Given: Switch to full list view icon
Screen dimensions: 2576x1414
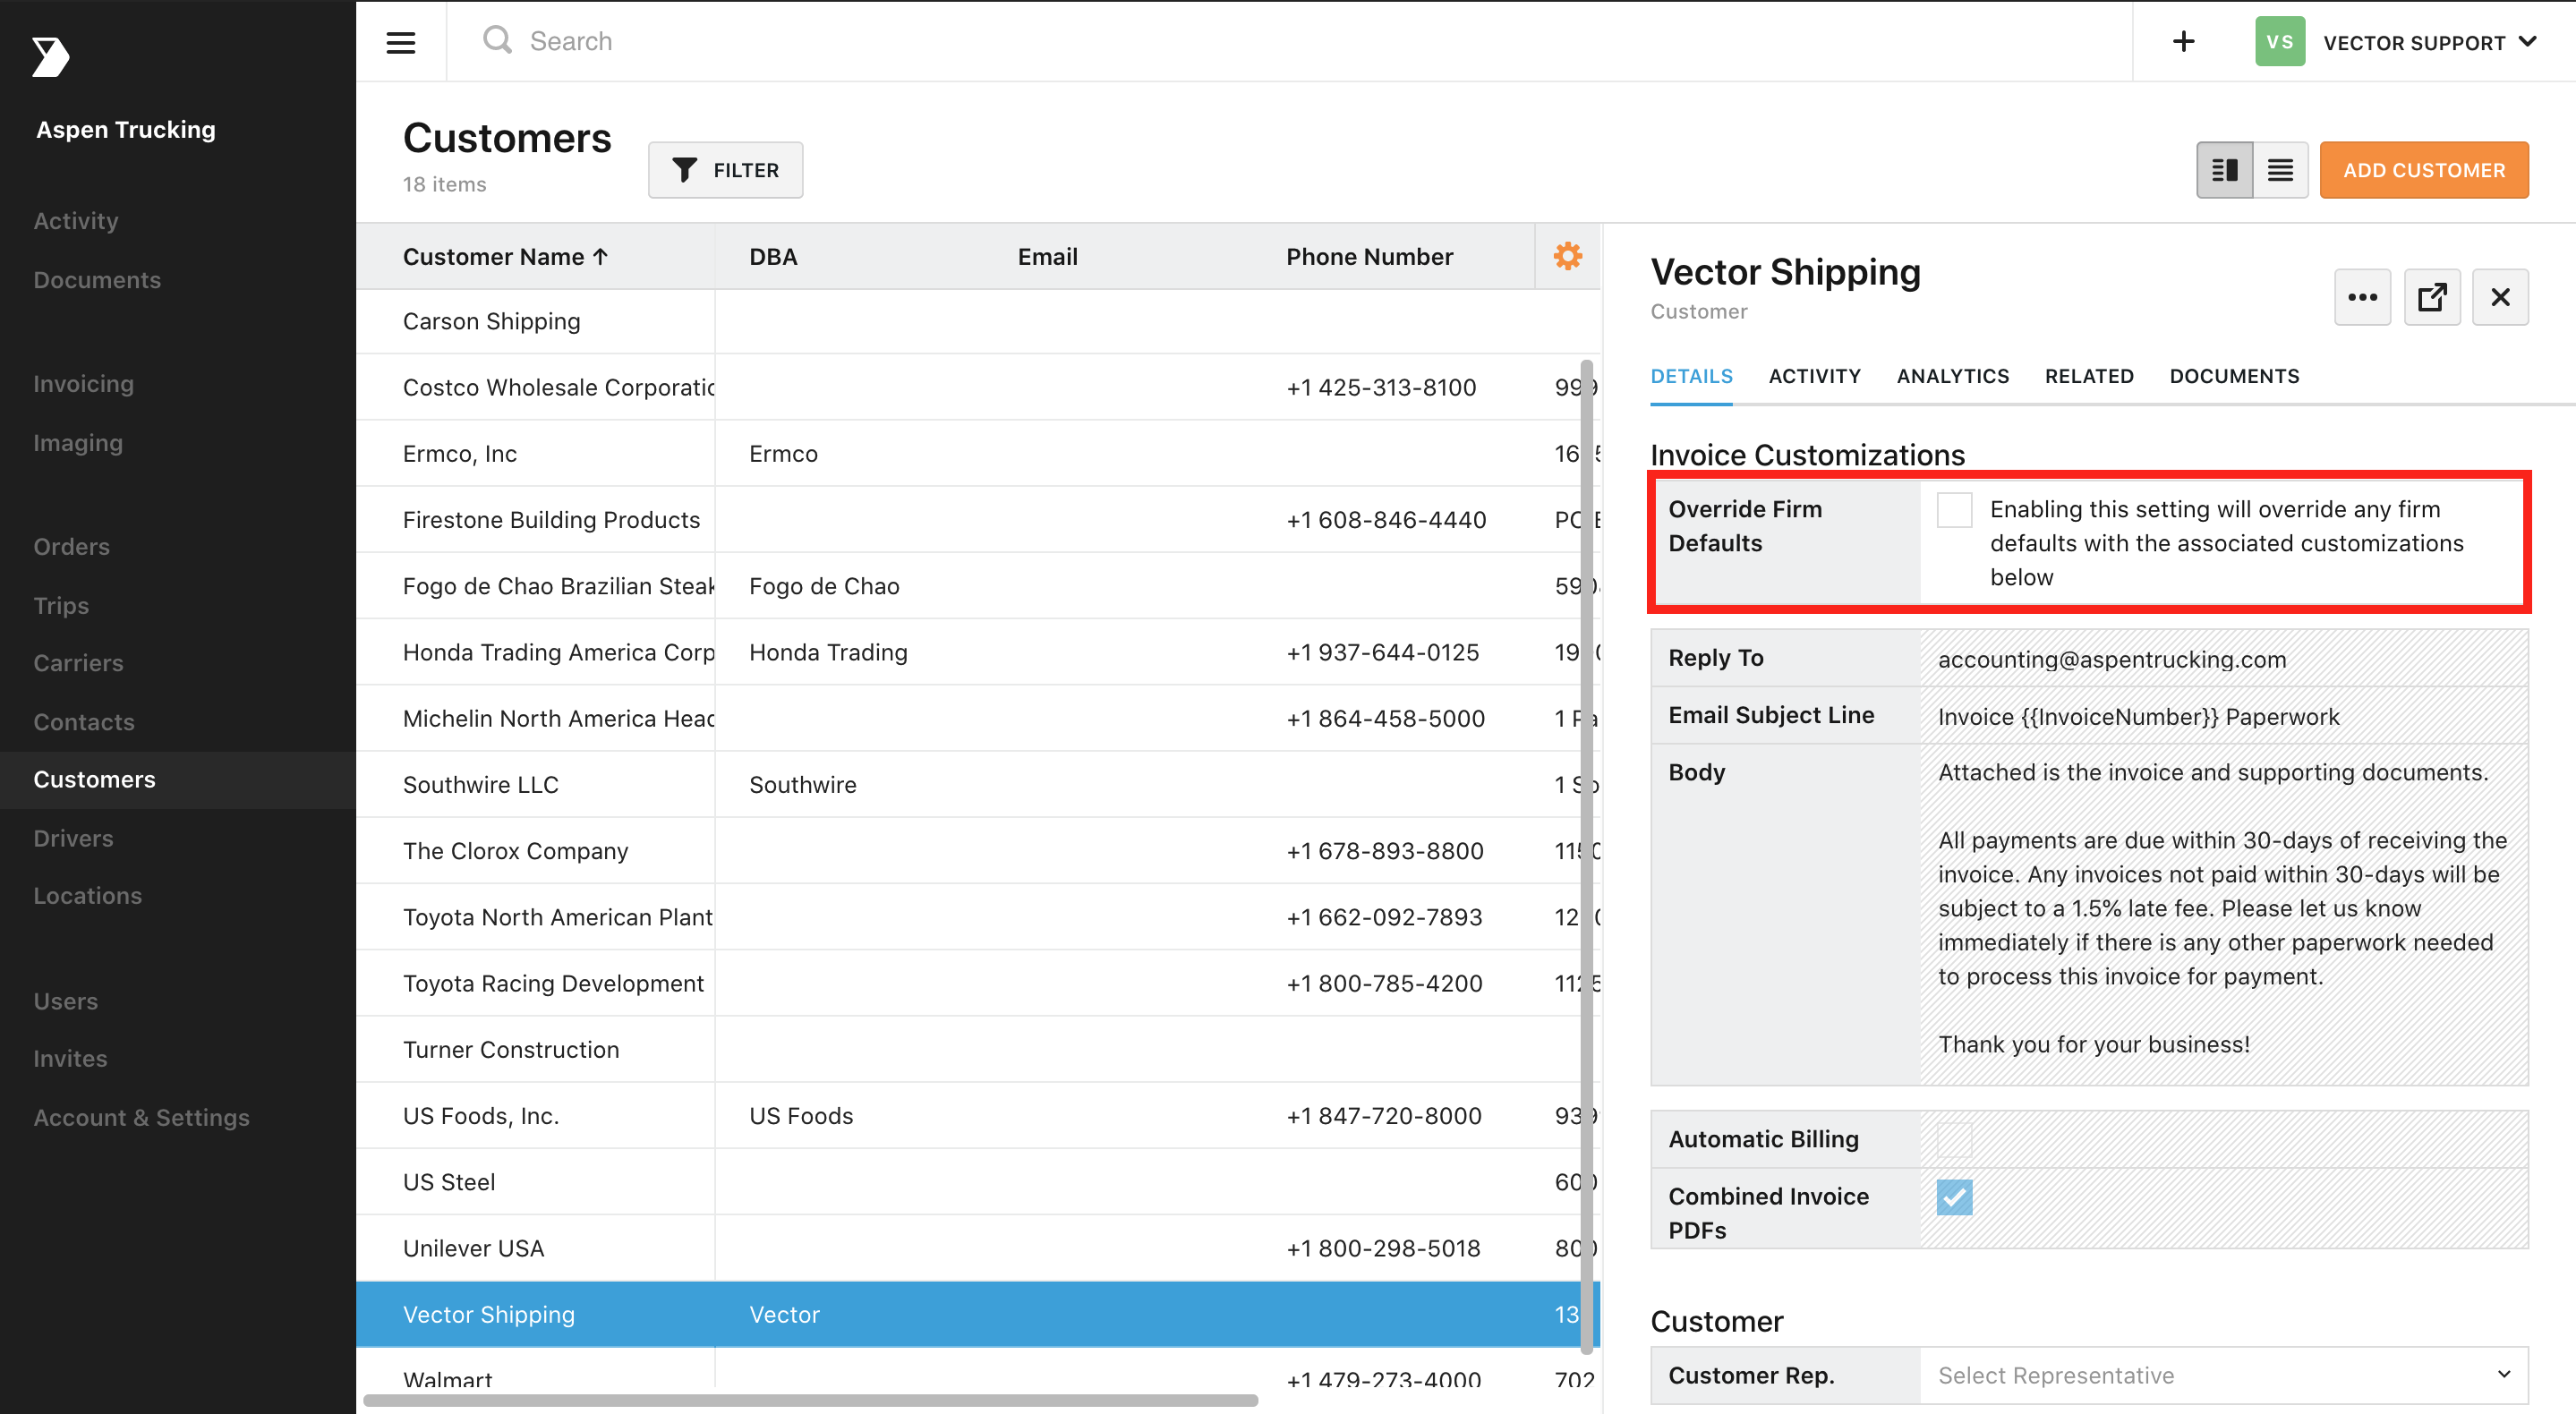Looking at the screenshot, I should 2280,170.
